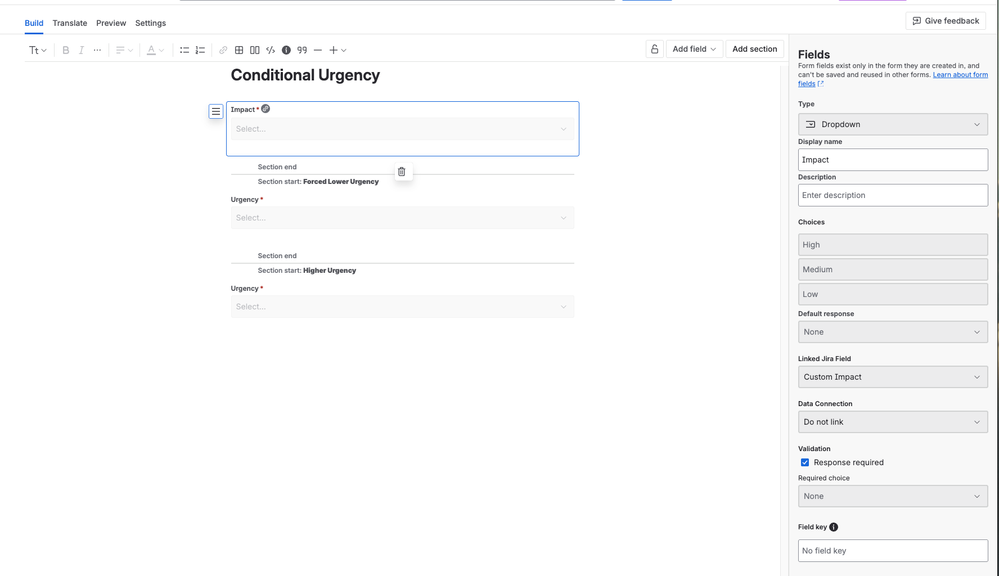
Task: Open the field Type dropdown
Action: pyautogui.click(x=893, y=124)
